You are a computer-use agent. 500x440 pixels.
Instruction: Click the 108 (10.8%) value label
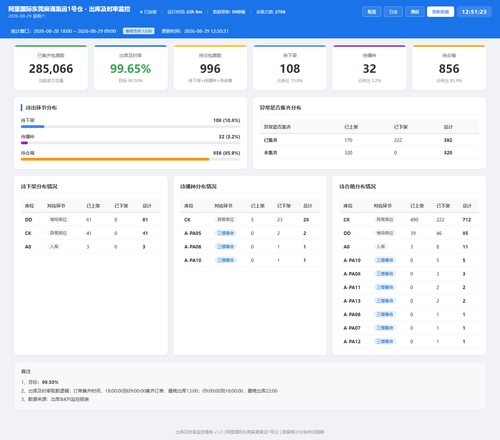[226, 120]
